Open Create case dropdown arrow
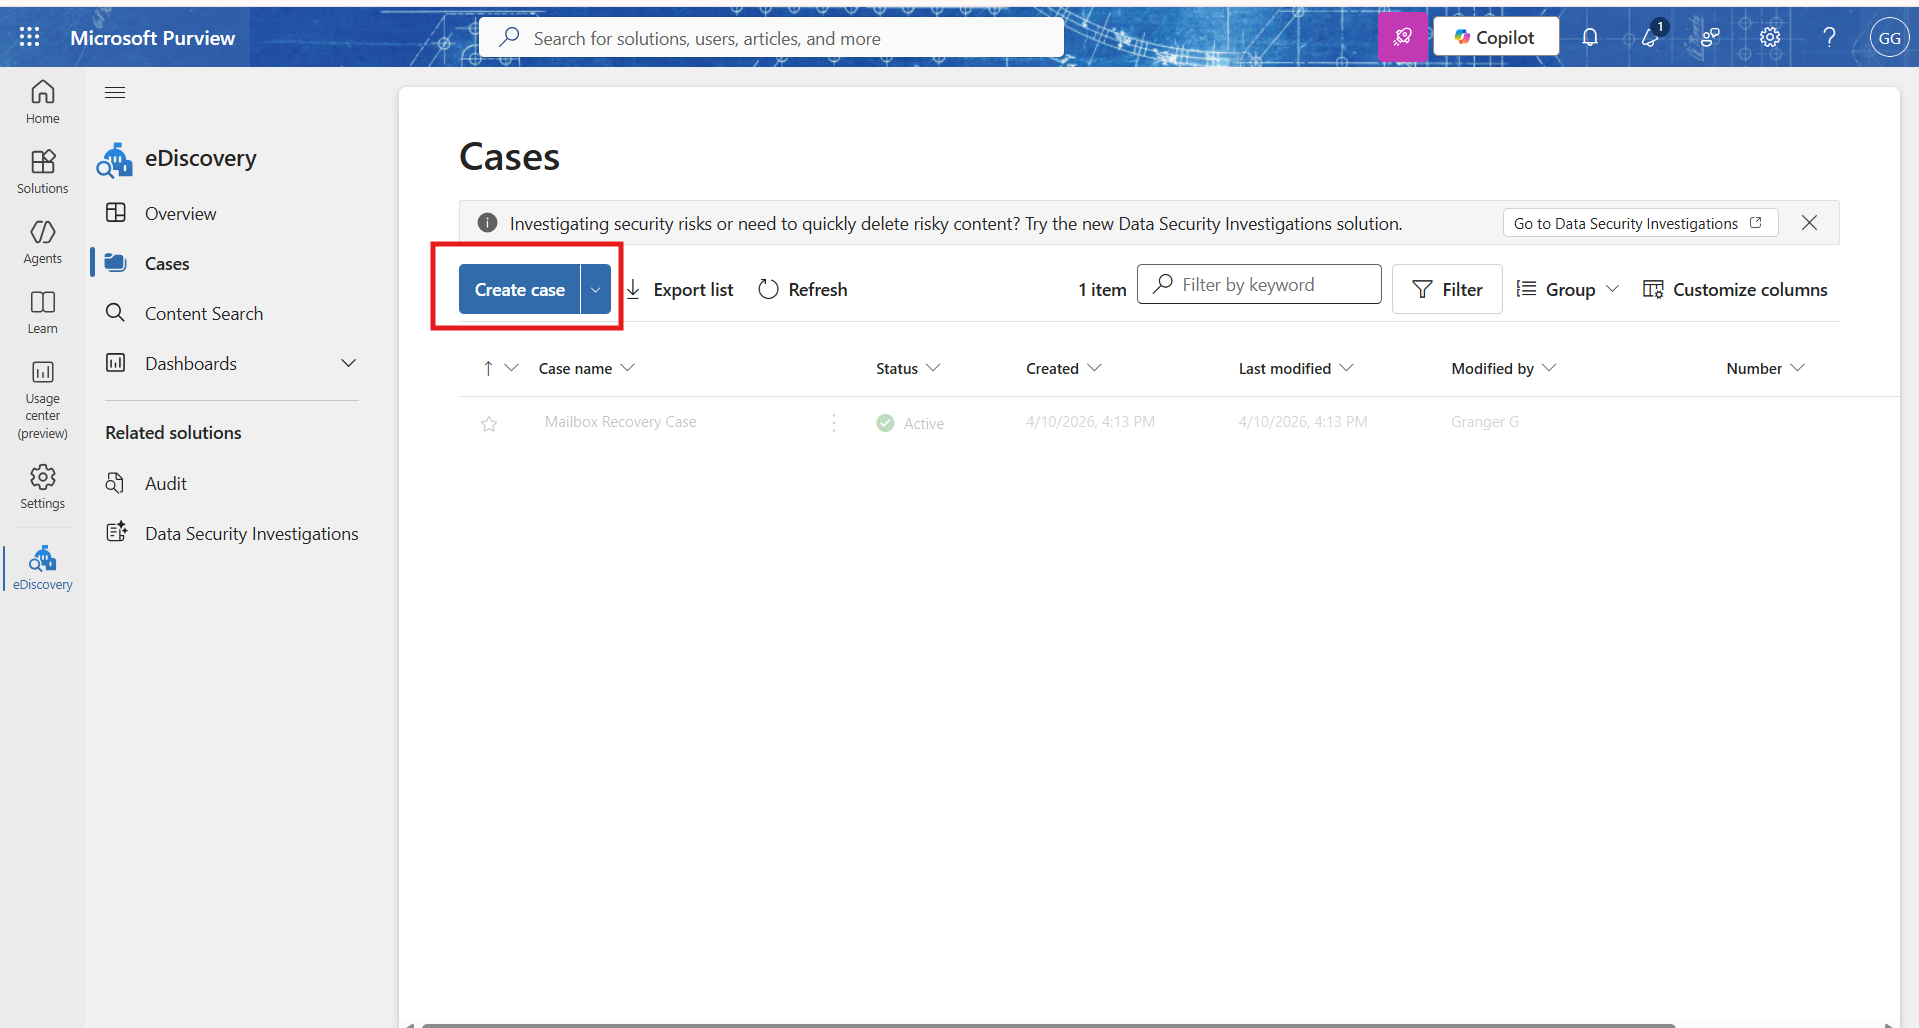 tap(596, 289)
